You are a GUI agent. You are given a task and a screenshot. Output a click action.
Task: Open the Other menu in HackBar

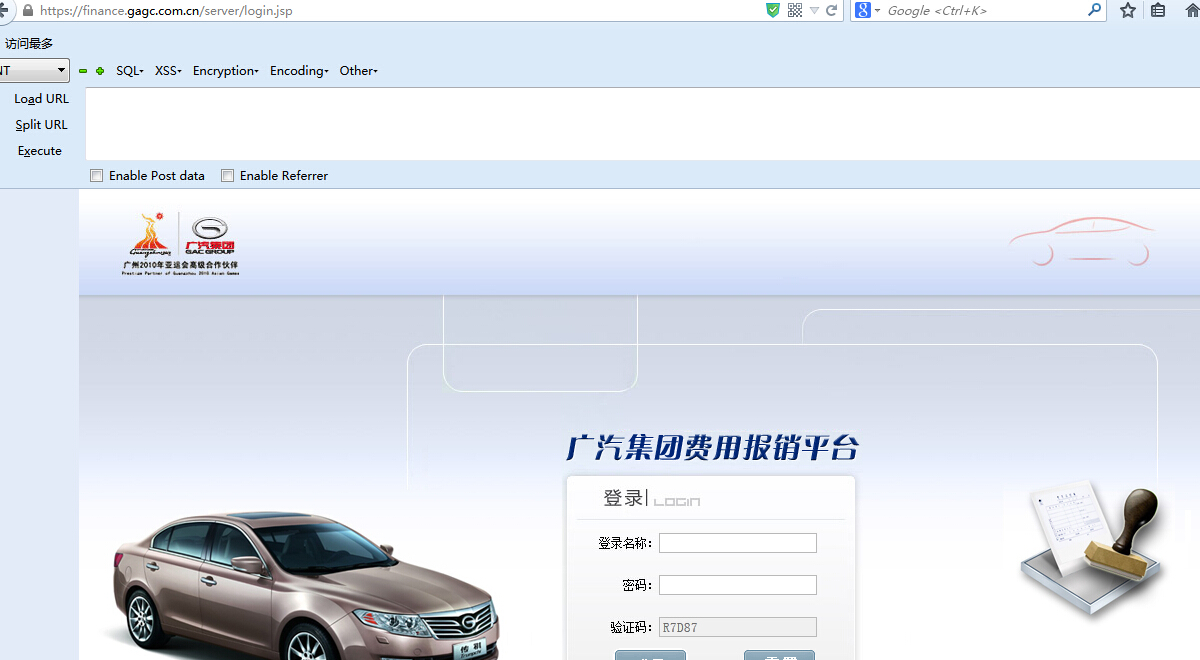(x=358, y=71)
